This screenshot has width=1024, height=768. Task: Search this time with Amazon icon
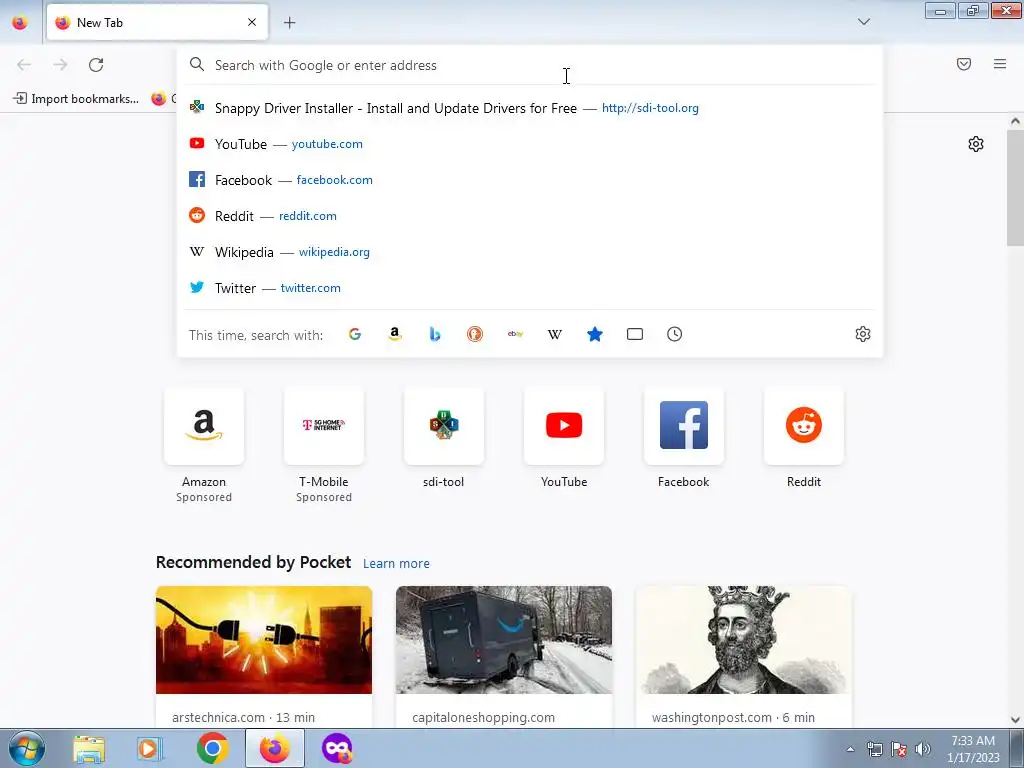[394, 334]
